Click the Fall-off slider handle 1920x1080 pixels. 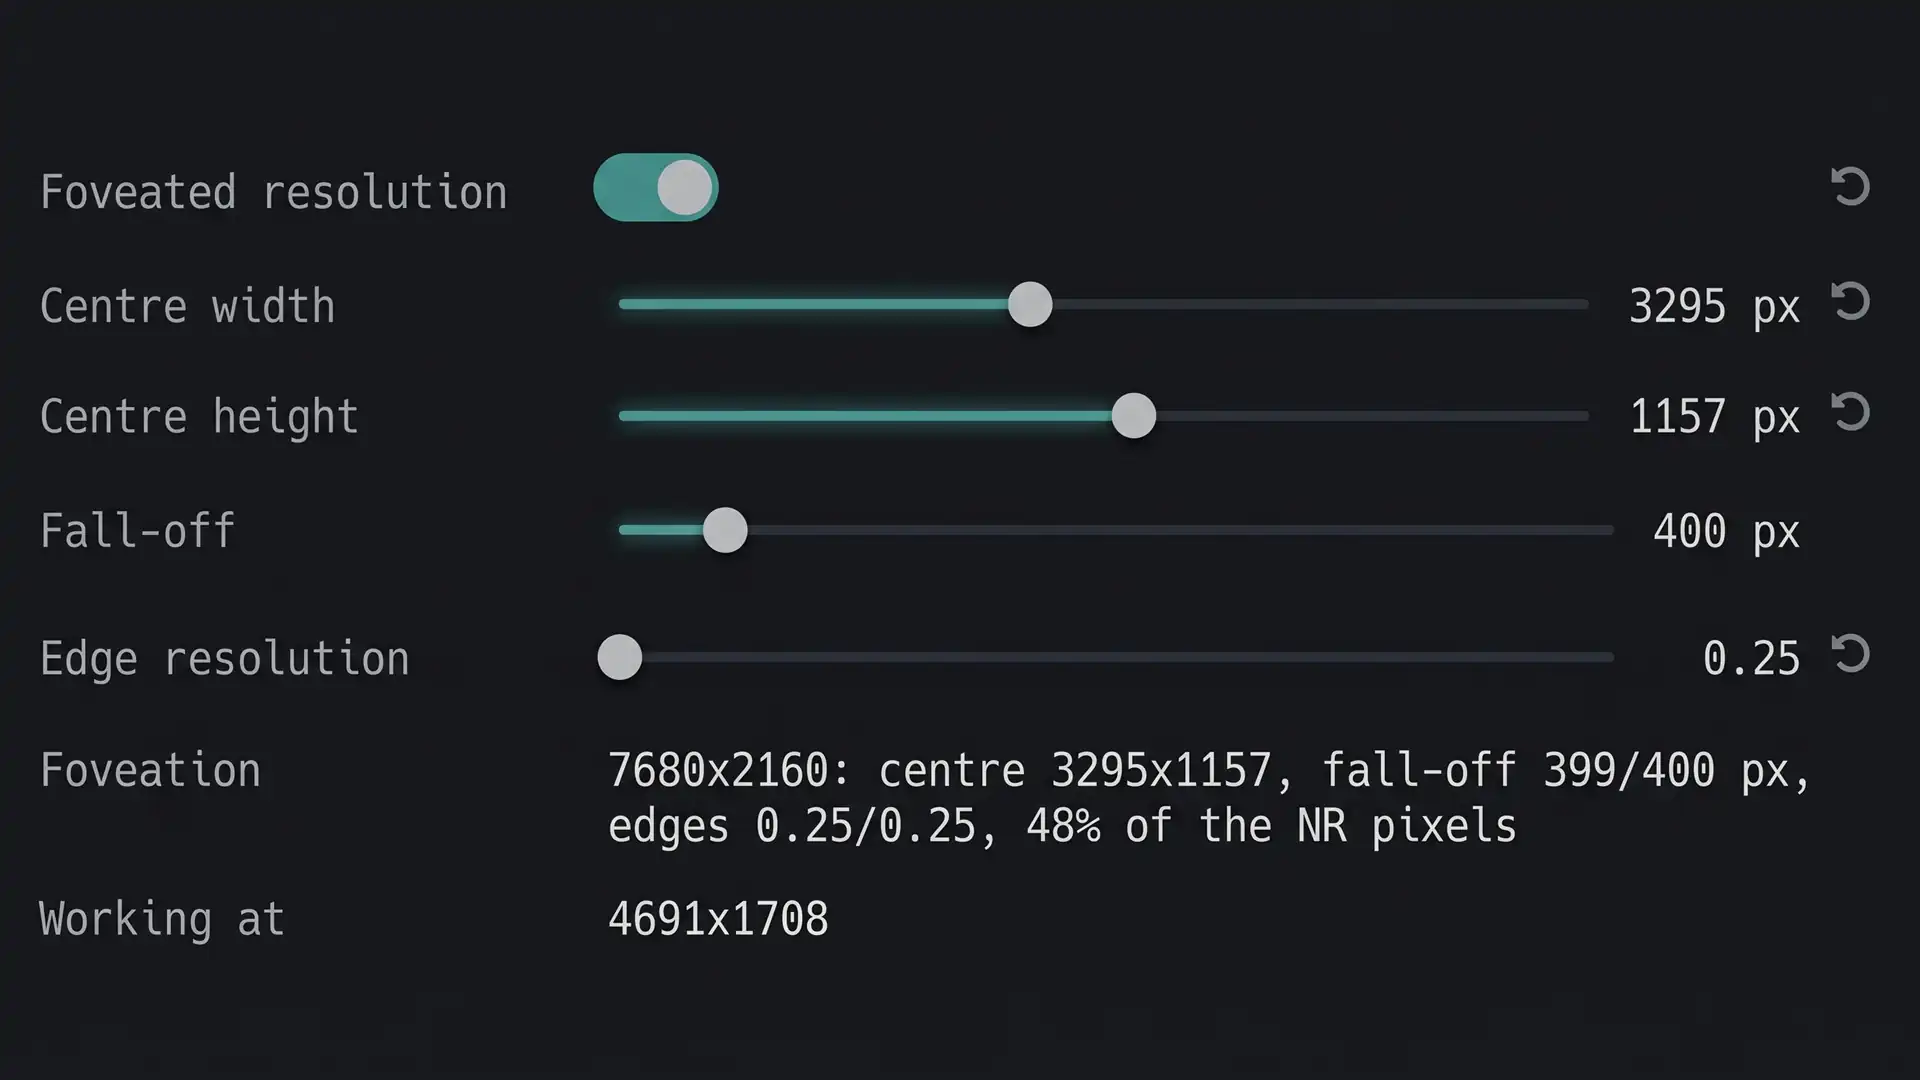tap(725, 530)
